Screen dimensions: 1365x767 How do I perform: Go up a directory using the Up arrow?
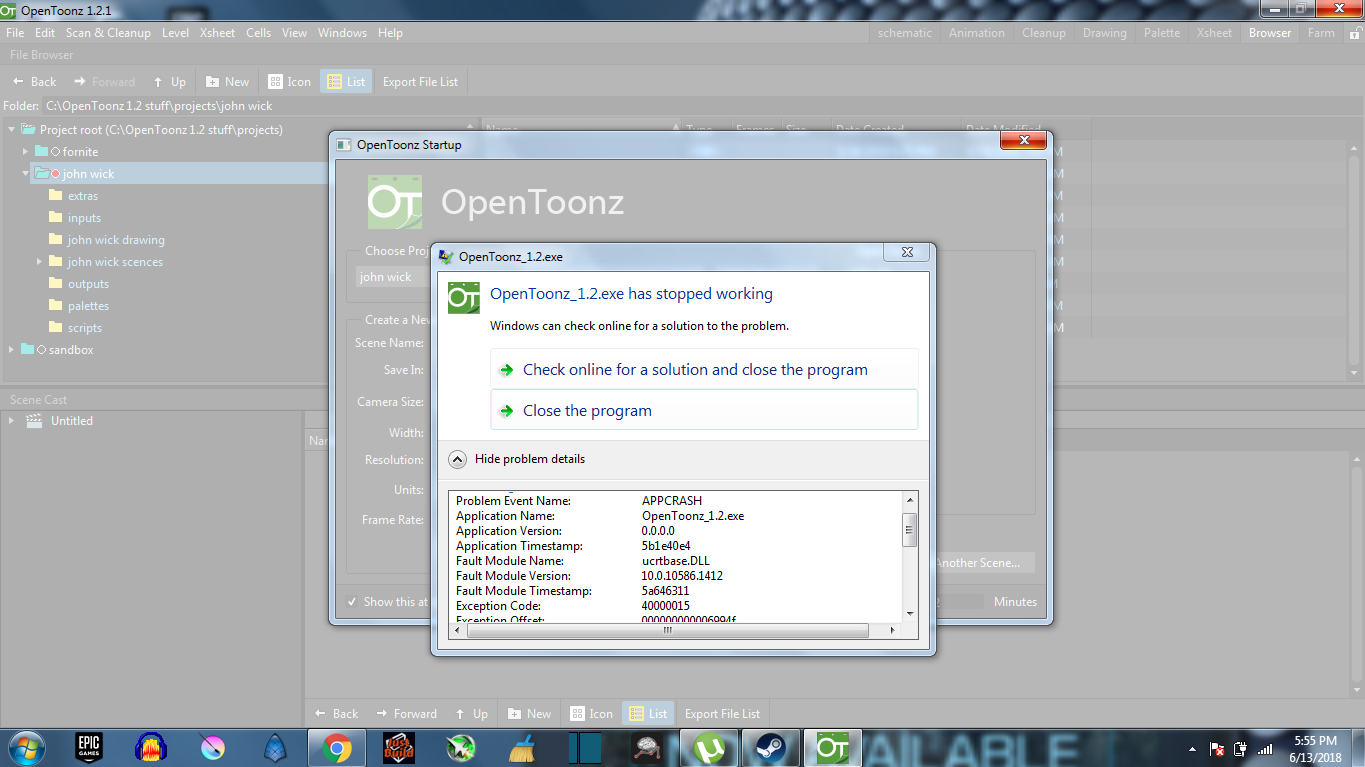(471, 713)
